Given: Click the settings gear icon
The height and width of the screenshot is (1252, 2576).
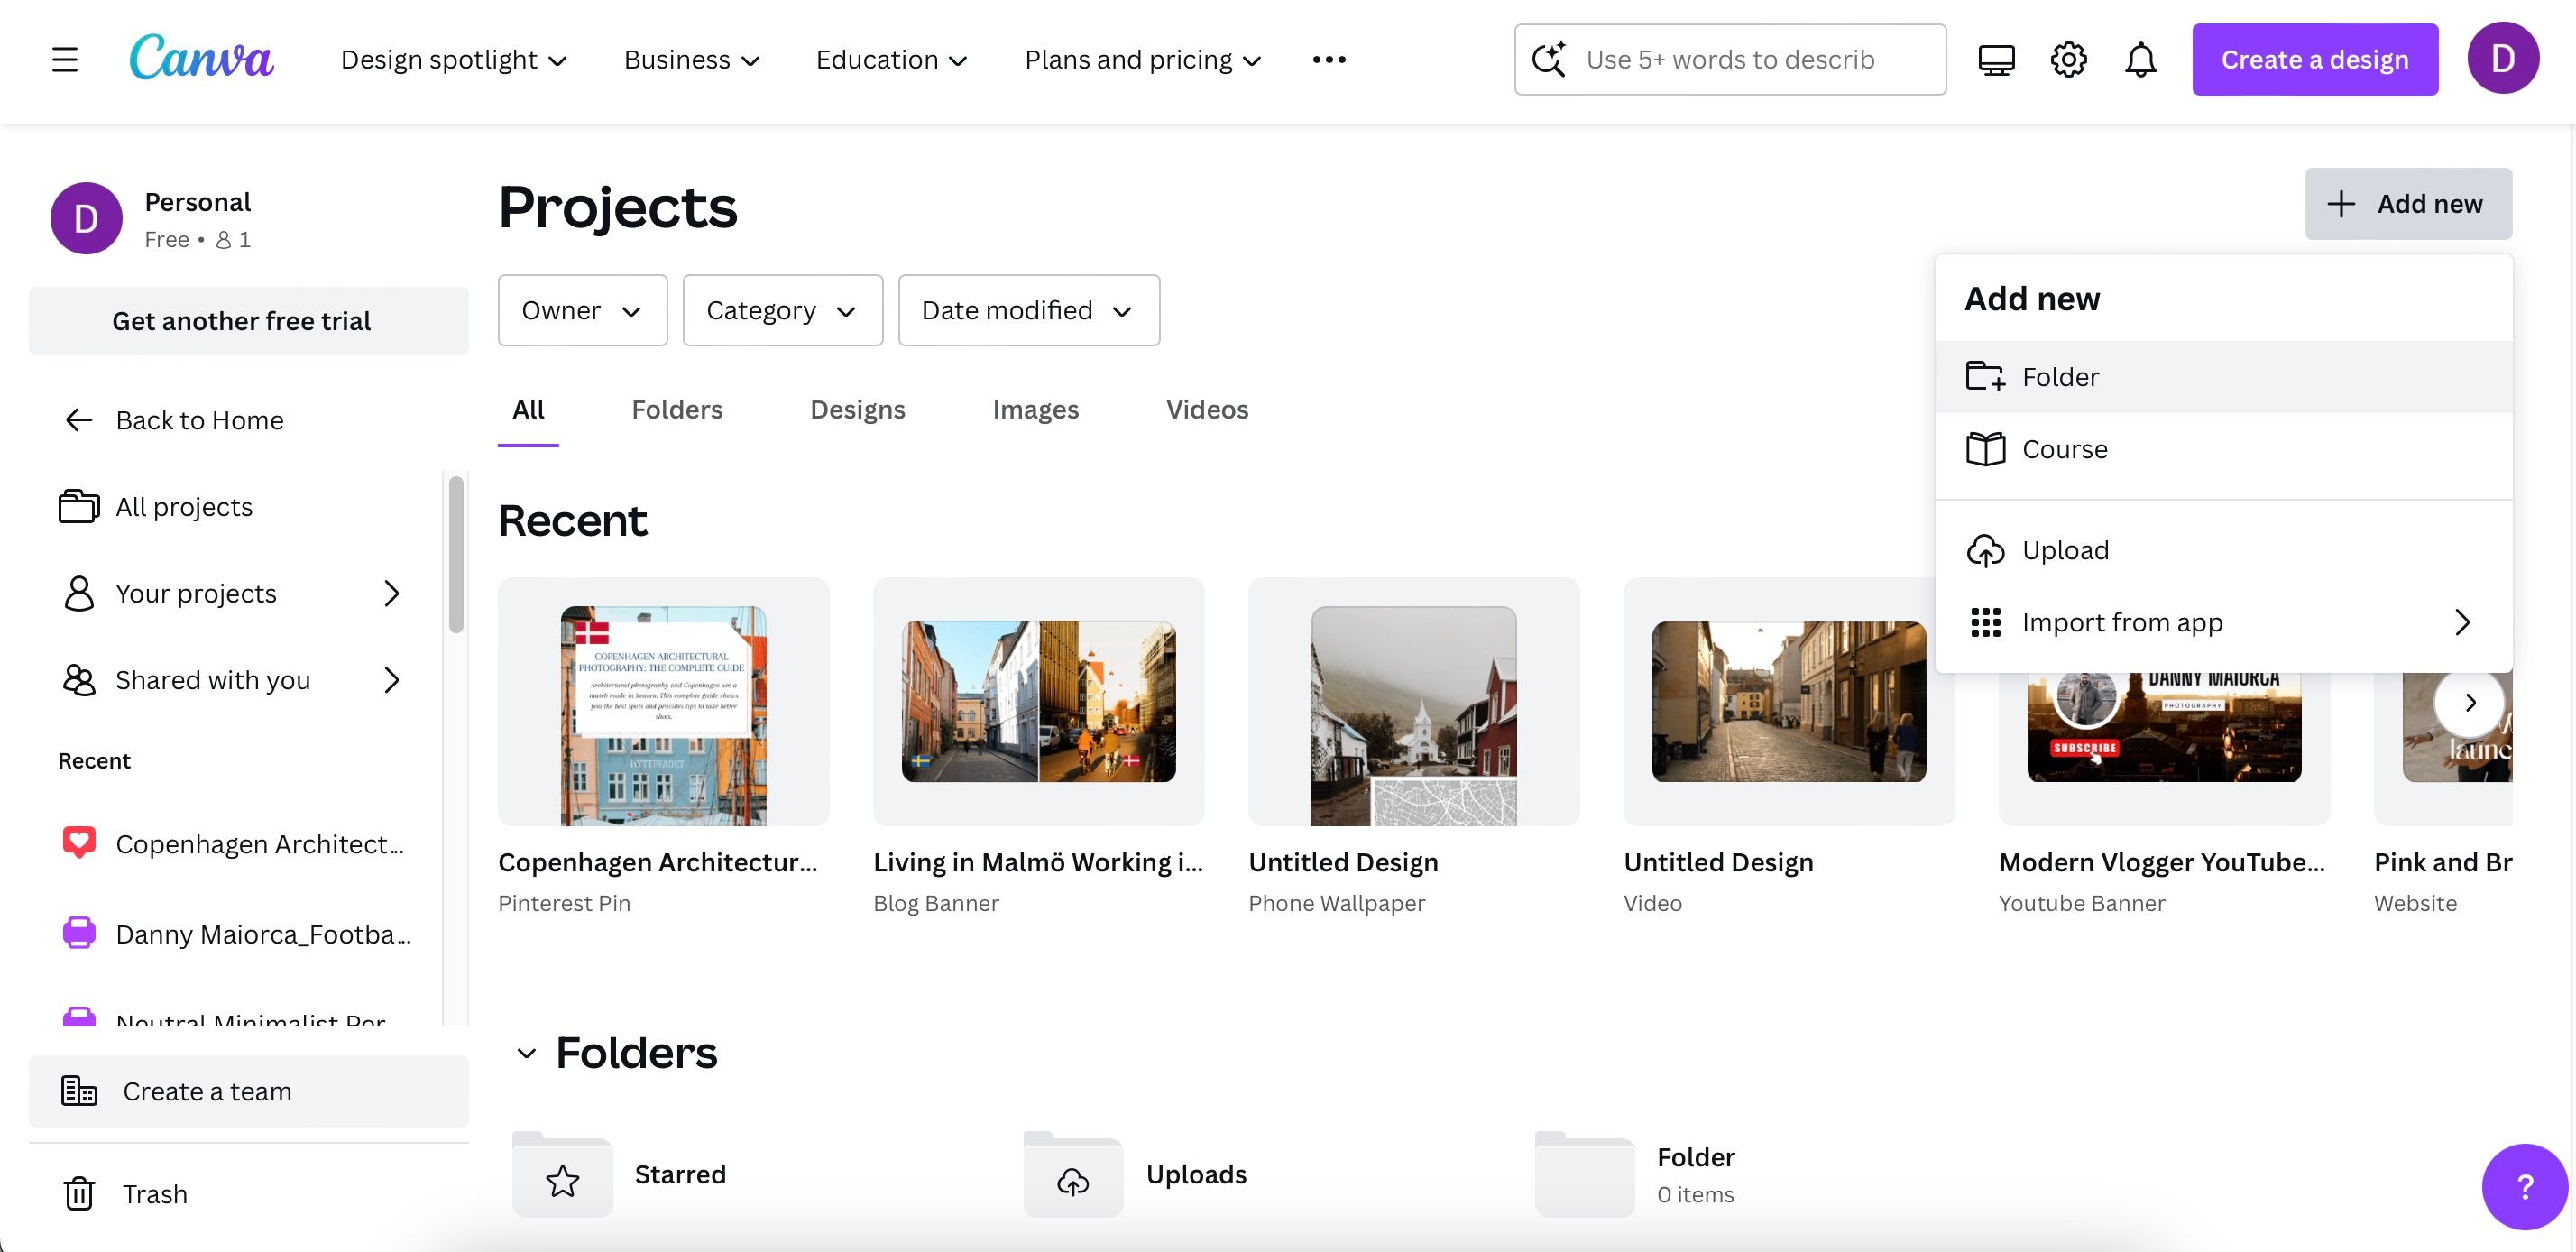Looking at the screenshot, I should click(2068, 59).
